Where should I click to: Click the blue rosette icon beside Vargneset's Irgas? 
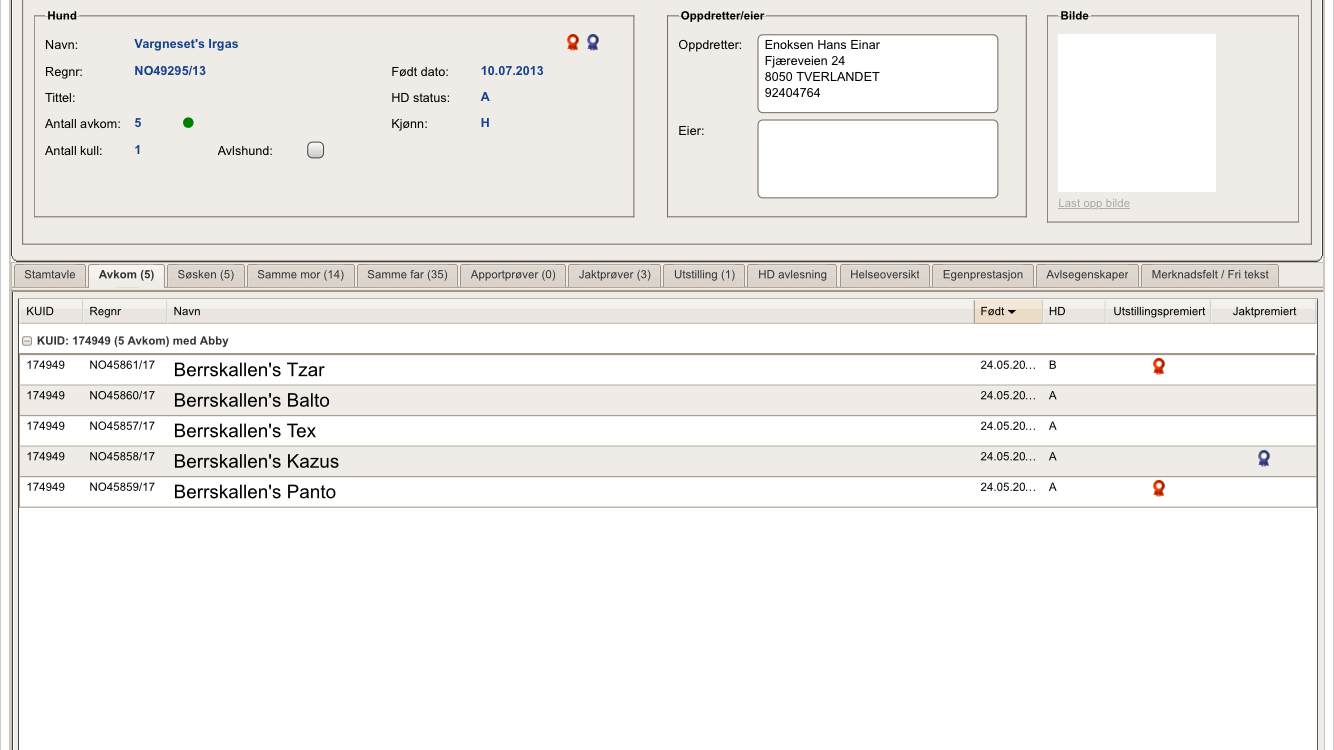click(x=593, y=42)
